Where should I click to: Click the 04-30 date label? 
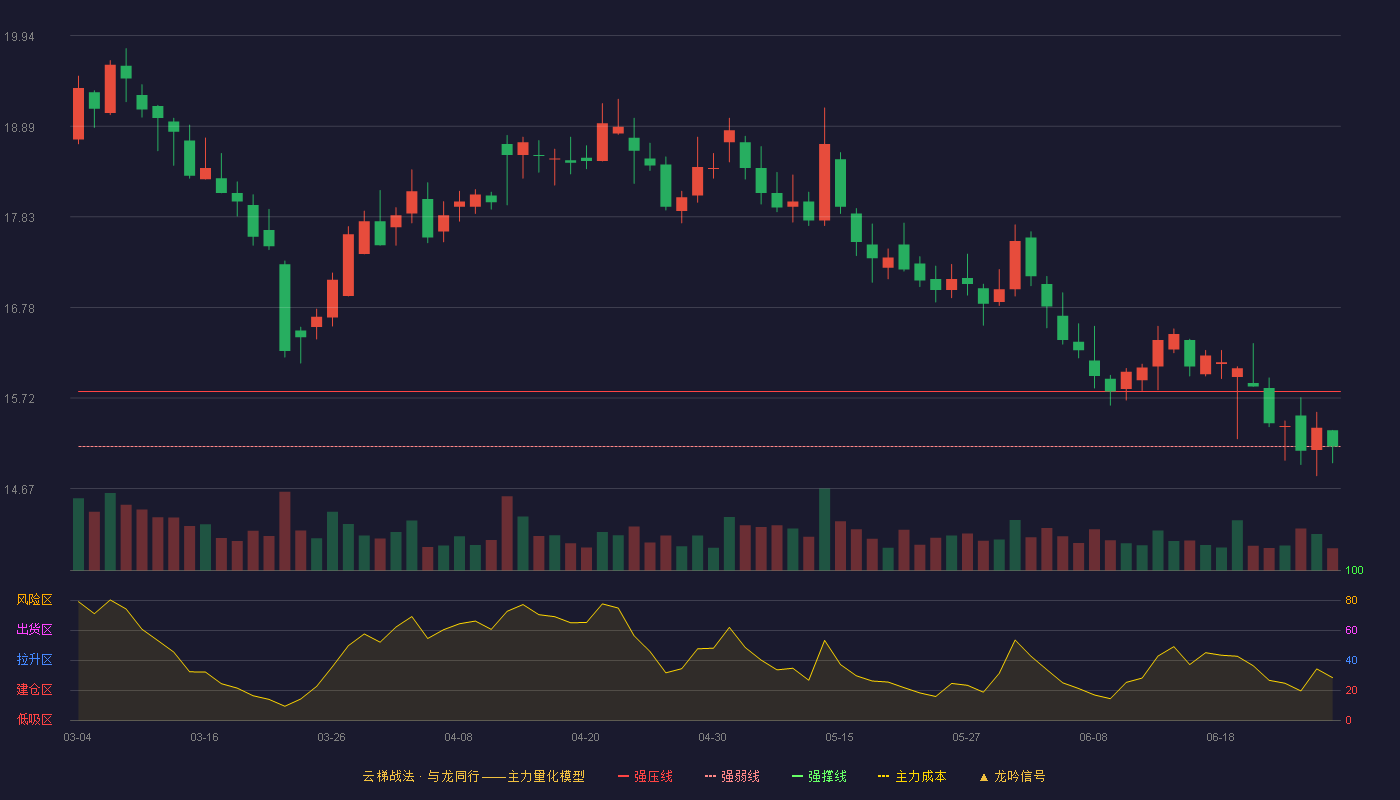click(x=713, y=737)
